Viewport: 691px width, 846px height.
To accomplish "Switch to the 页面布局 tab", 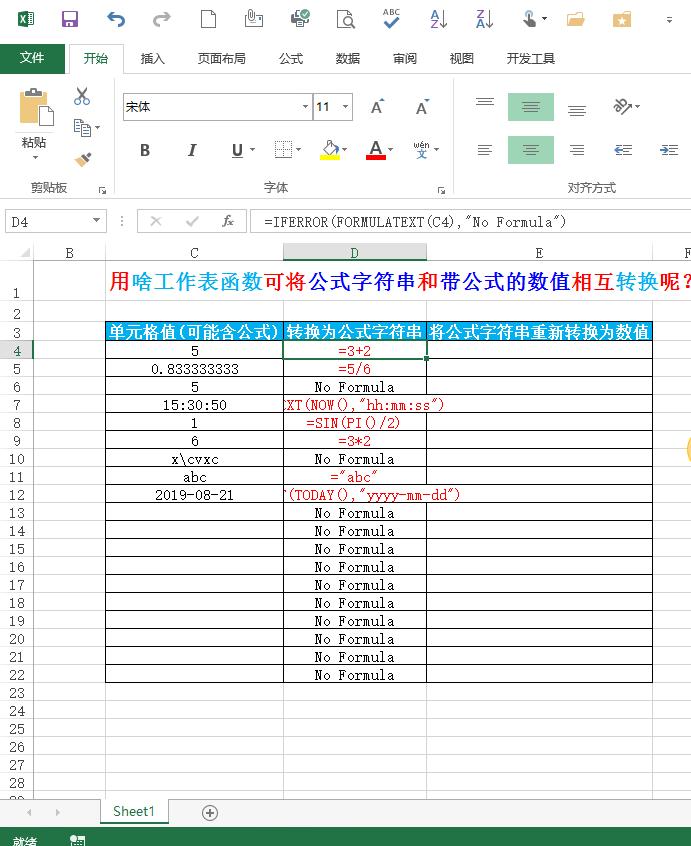I will click(x=222, y=58).
